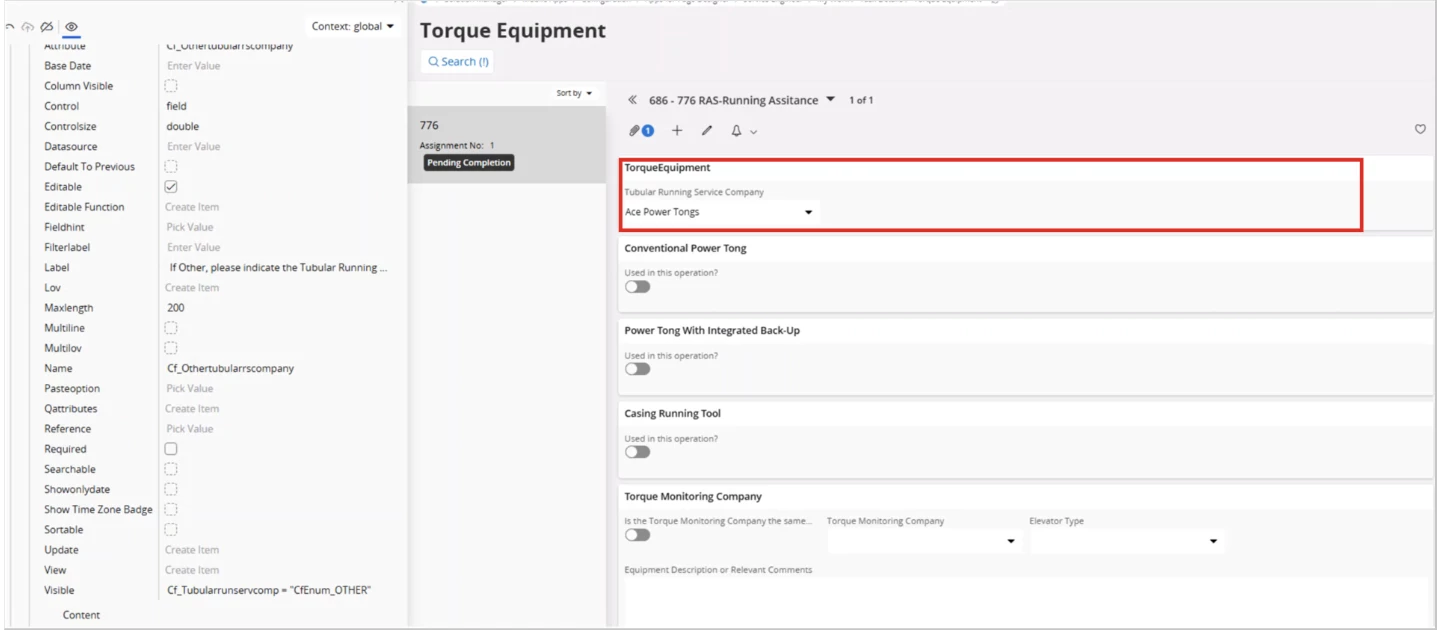Toggle Torque Monitoring Company same switch
The image size is (1437, 630).
(637, 535)
